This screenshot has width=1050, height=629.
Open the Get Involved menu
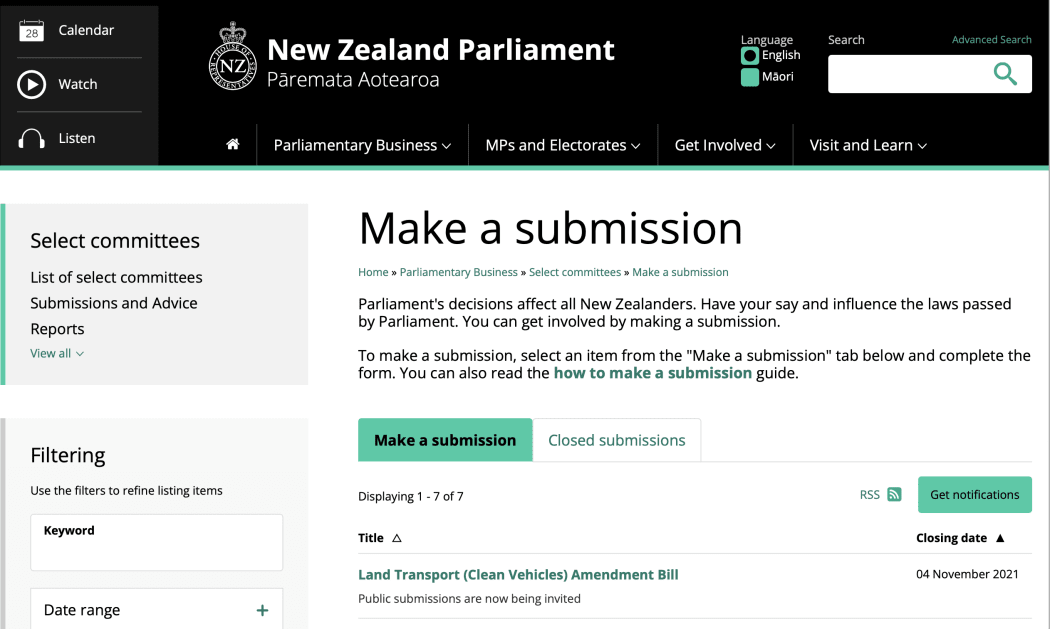point(725,144)
